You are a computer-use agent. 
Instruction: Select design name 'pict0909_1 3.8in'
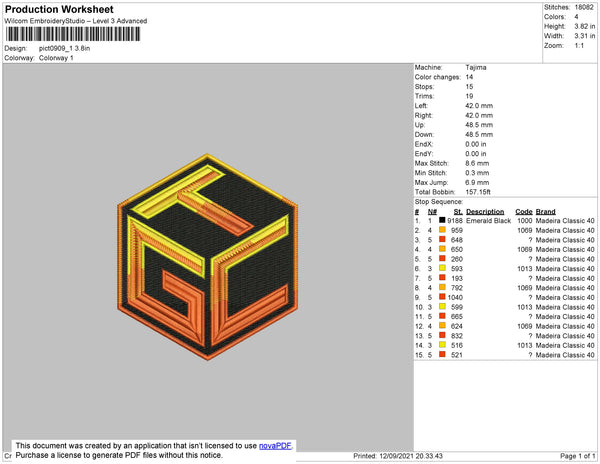pos(64,49)
